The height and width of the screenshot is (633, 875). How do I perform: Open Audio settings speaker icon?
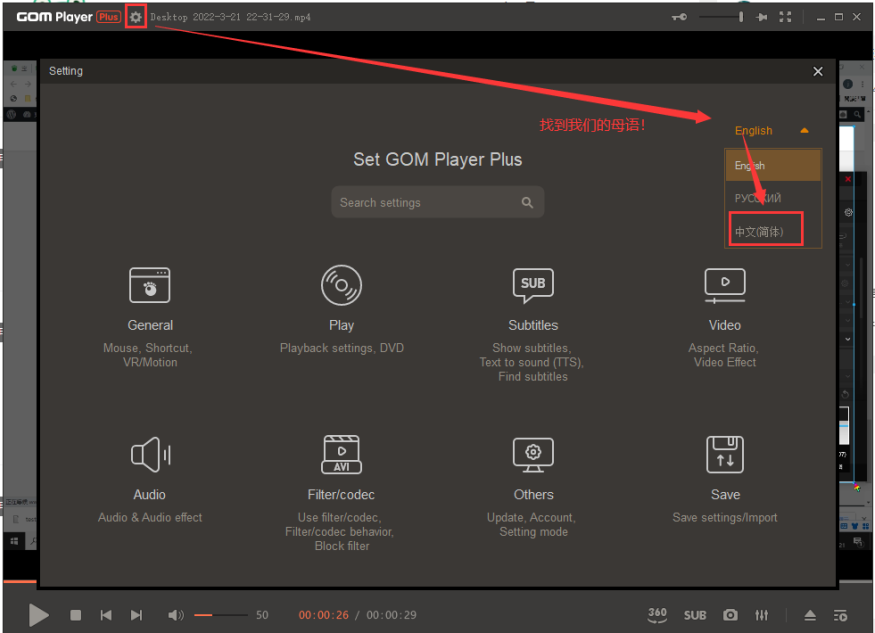tap(150, 454)
